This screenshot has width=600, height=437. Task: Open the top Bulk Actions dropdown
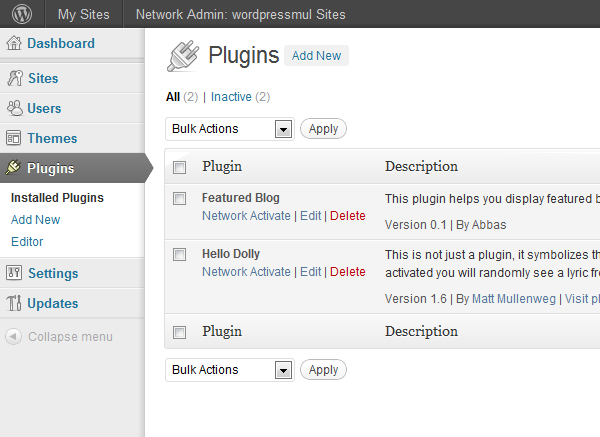230,129
